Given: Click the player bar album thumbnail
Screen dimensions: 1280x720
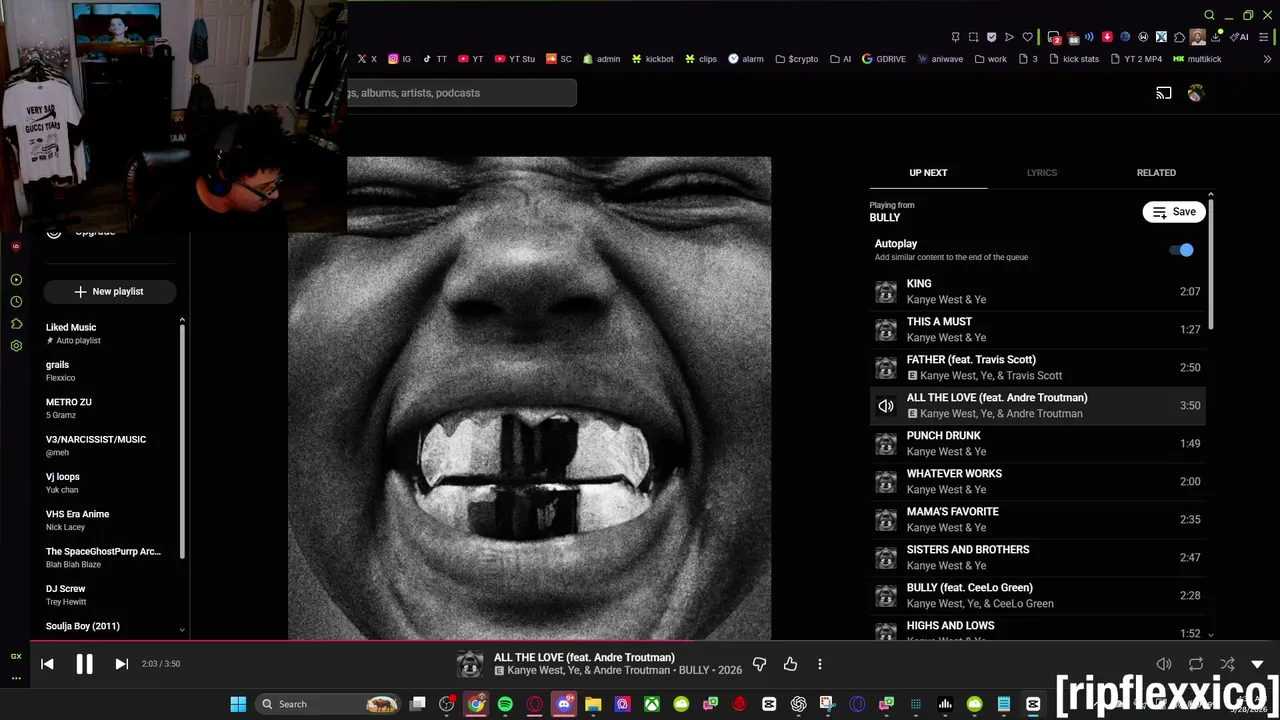Looking at the screenshot, I should (470, 664).
